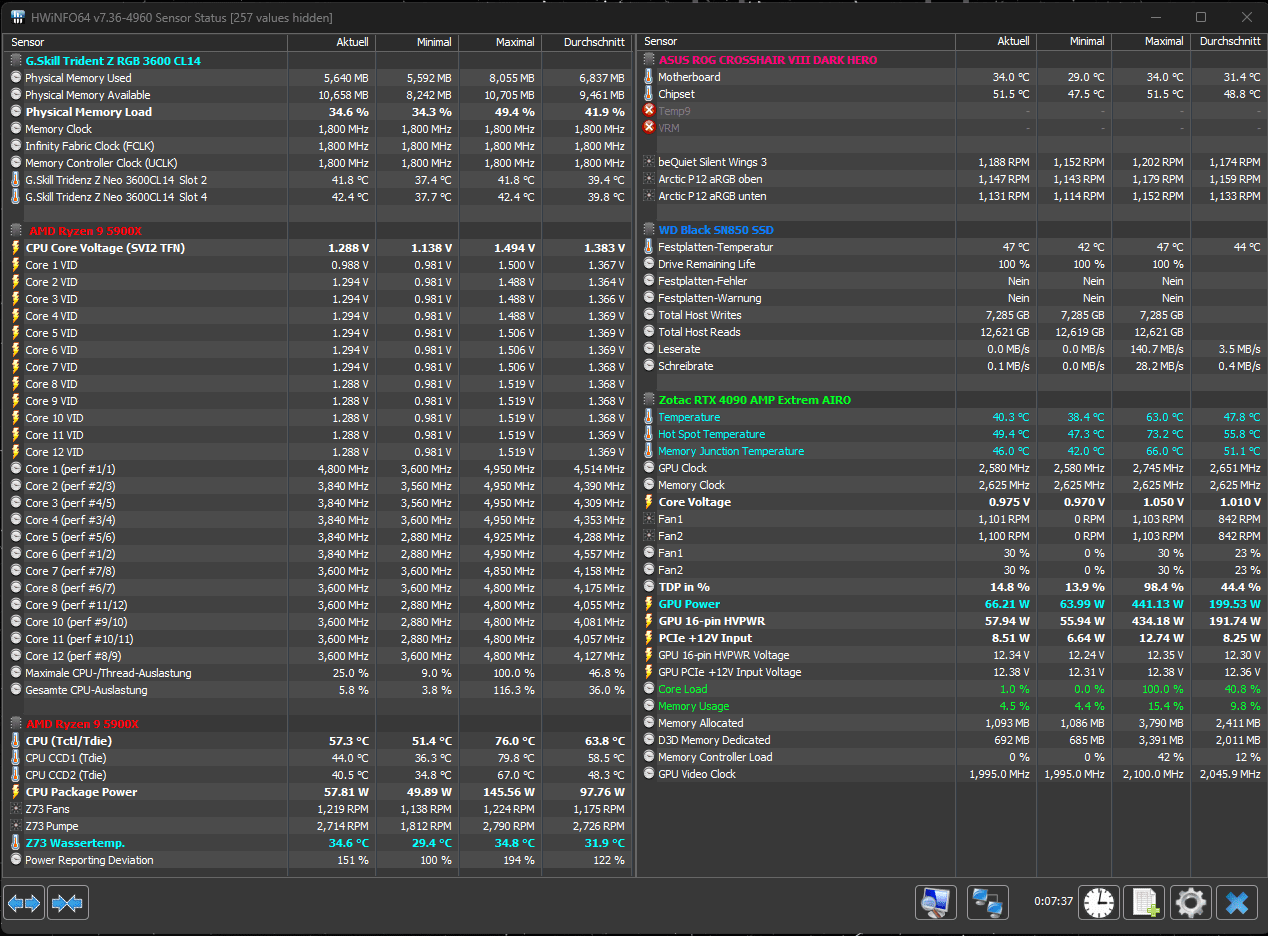Select the Core 1 (perf #1/1) row
Viewport: 1268px width, 936px height.
(x=319, y=469)
